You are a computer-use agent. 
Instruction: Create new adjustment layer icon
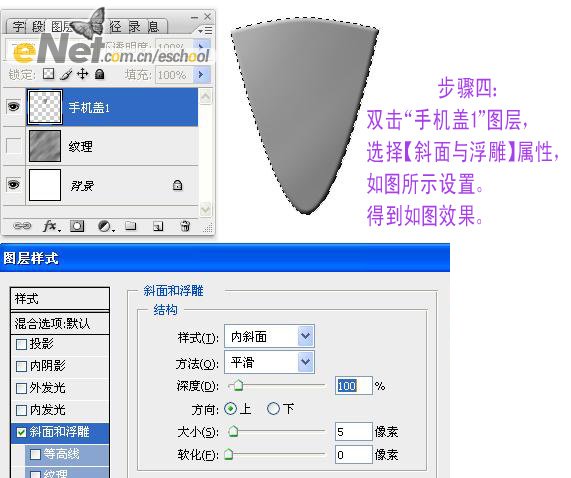click(x=106, y=226)
